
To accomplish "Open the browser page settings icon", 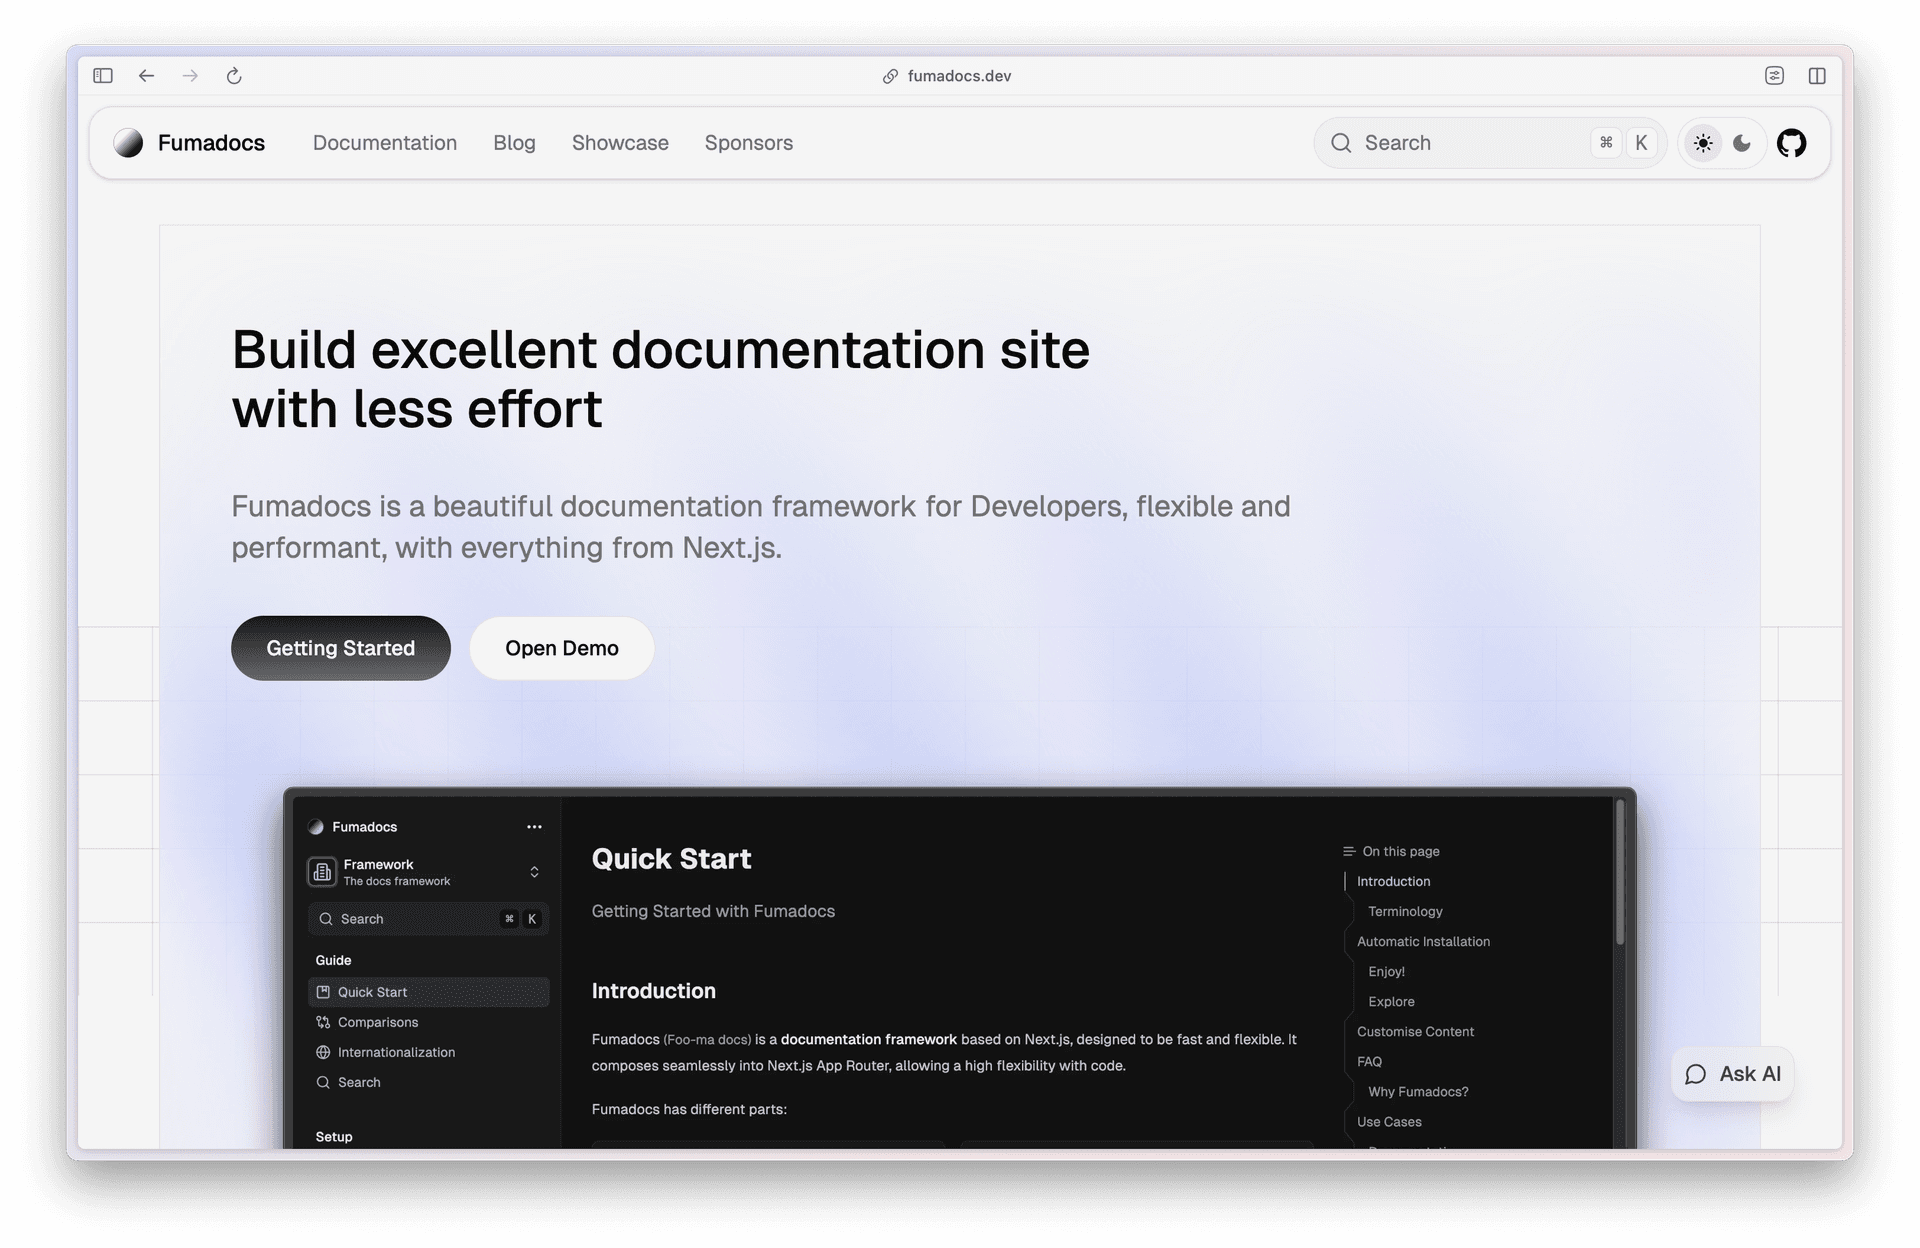I will [x=1774, y=76].
